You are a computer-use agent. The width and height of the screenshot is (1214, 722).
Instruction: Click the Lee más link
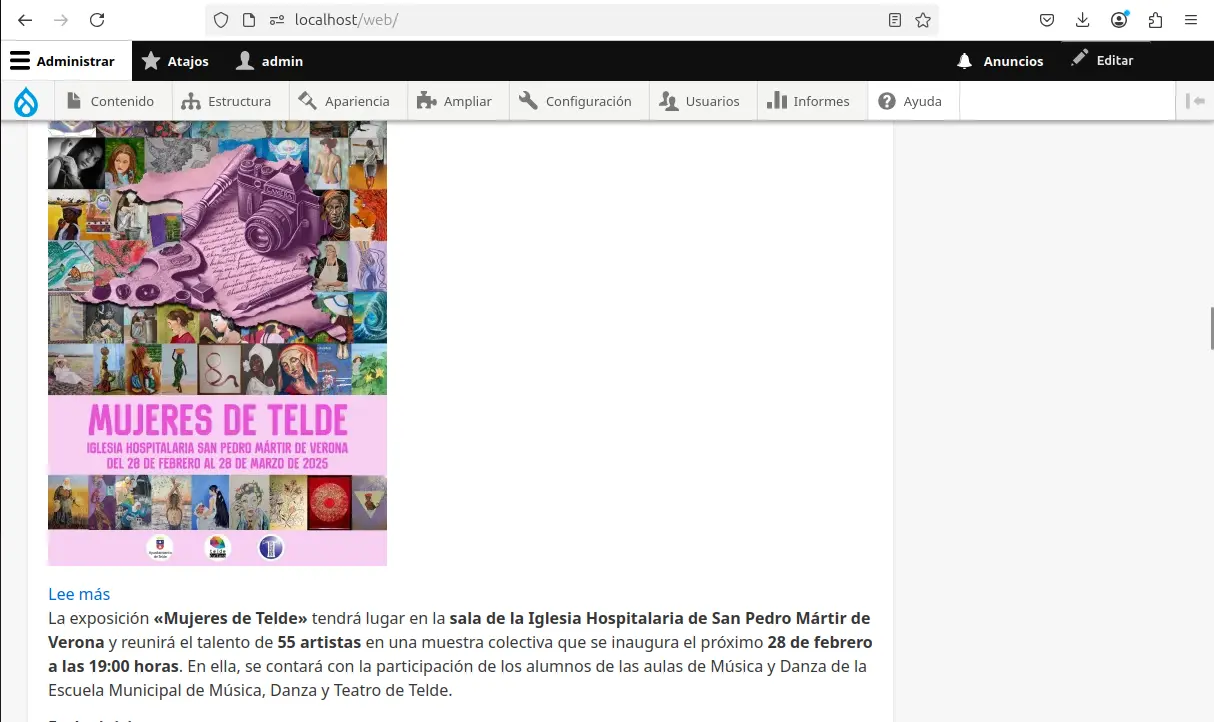(x=79, y=594)
